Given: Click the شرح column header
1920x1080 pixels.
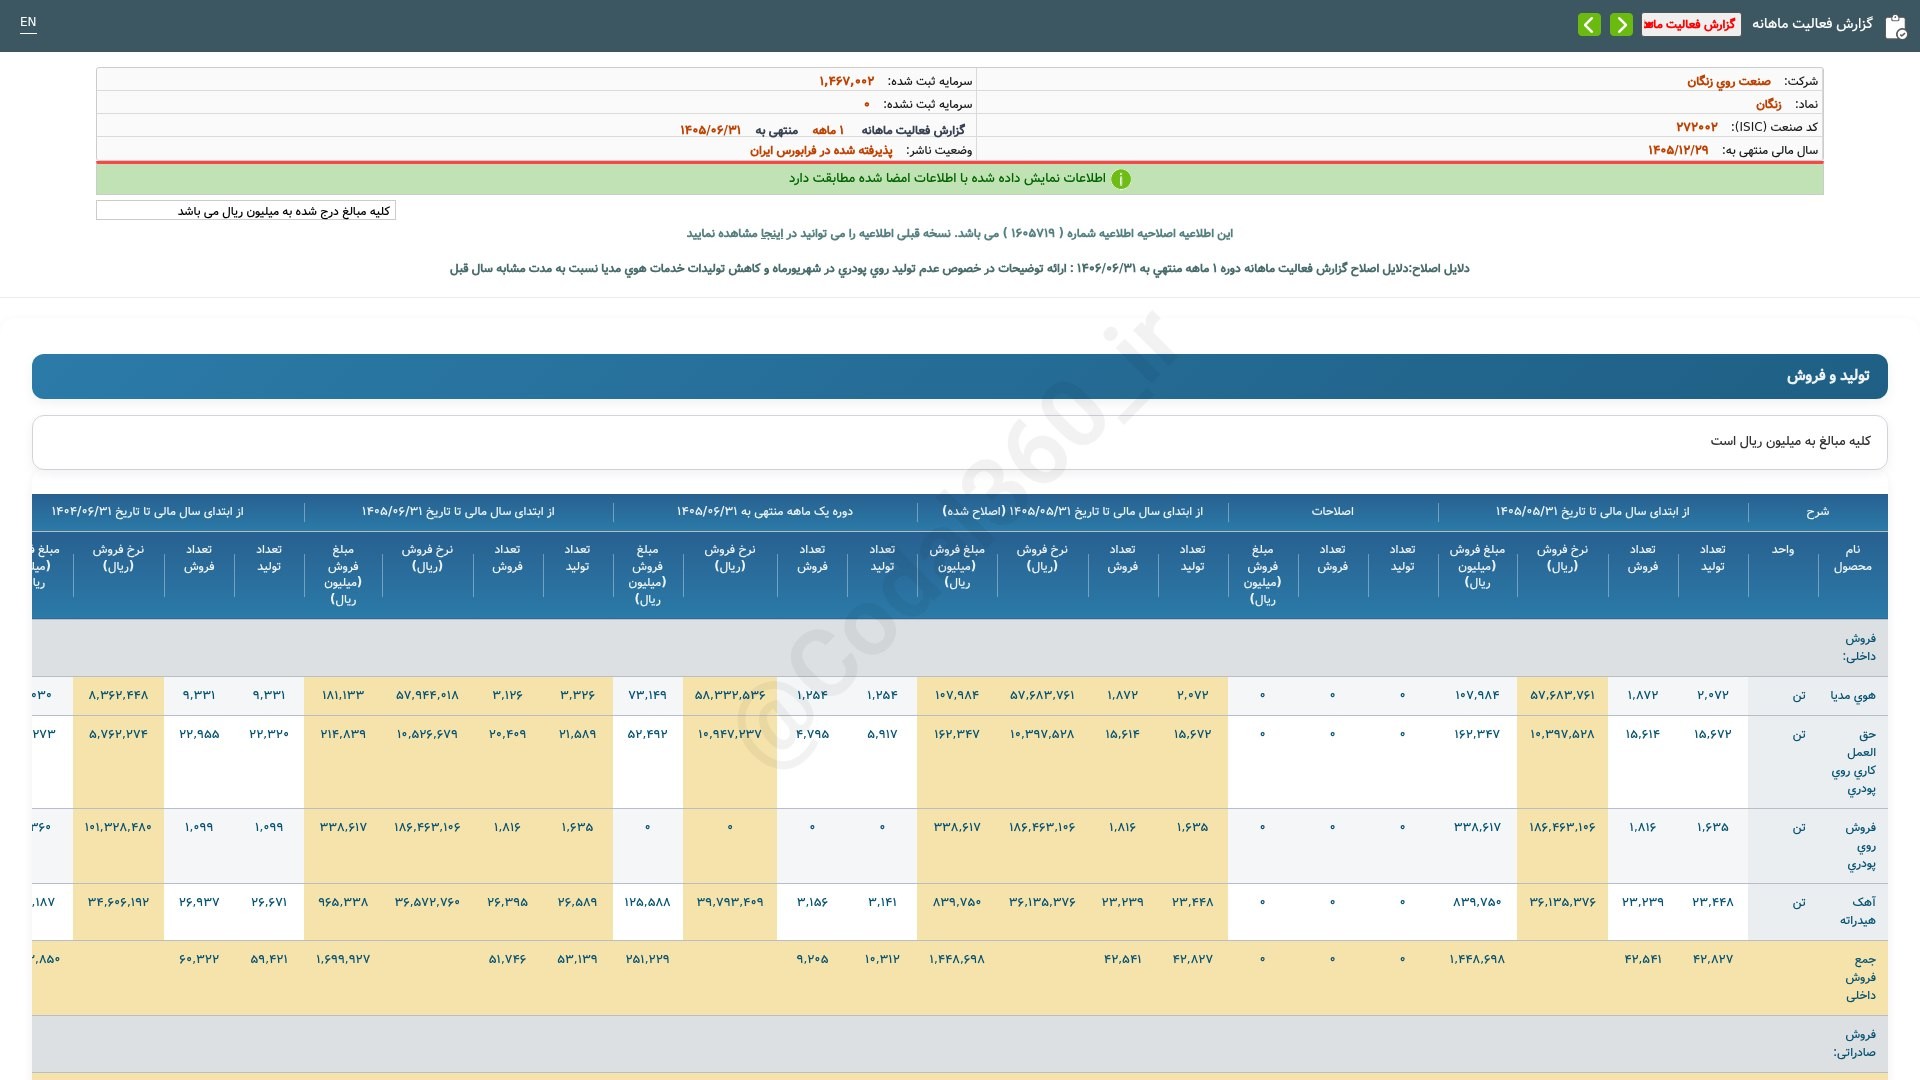Looking at the screenshot, I should click(x=1817, y=511).
